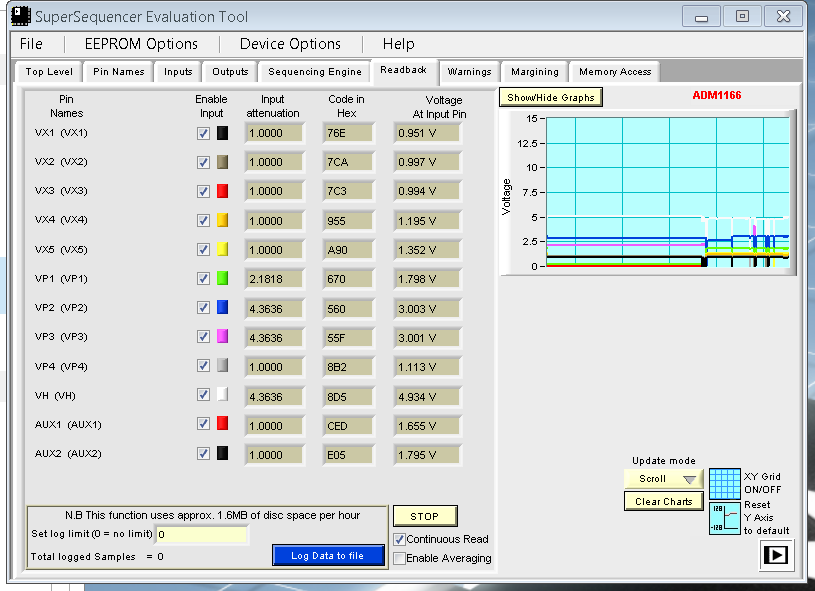Screen dimensions: 815x591
Task: Toggle the XY Grid ON/OFF icon
Action: point(725,483)
